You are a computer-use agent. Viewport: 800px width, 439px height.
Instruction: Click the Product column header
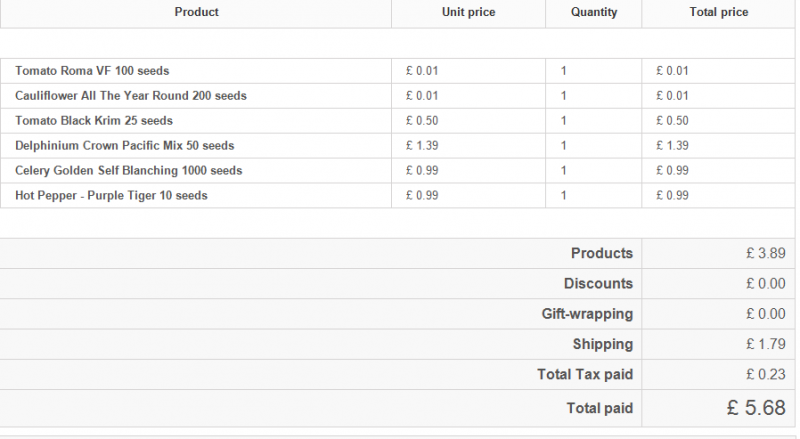tap(196, 13)
